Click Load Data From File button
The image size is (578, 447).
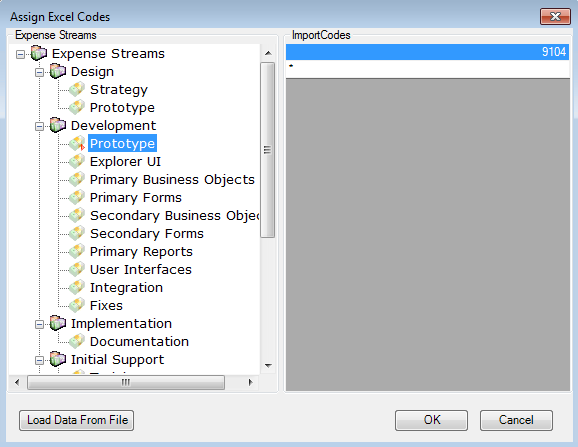pyautogui.click(x=76, y=420)
